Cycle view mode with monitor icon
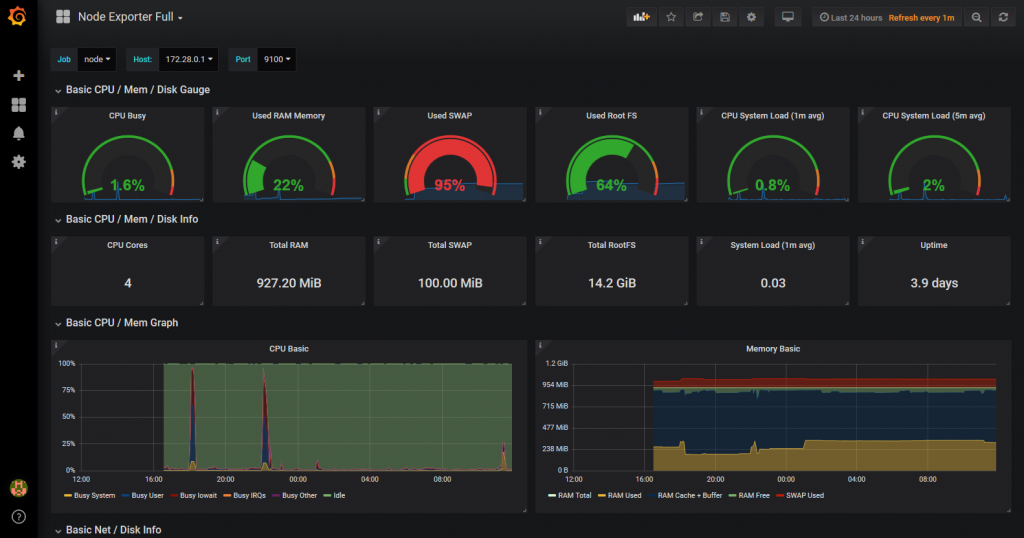Viewport: 1024px width, 538px height. [x=788, y=18]
